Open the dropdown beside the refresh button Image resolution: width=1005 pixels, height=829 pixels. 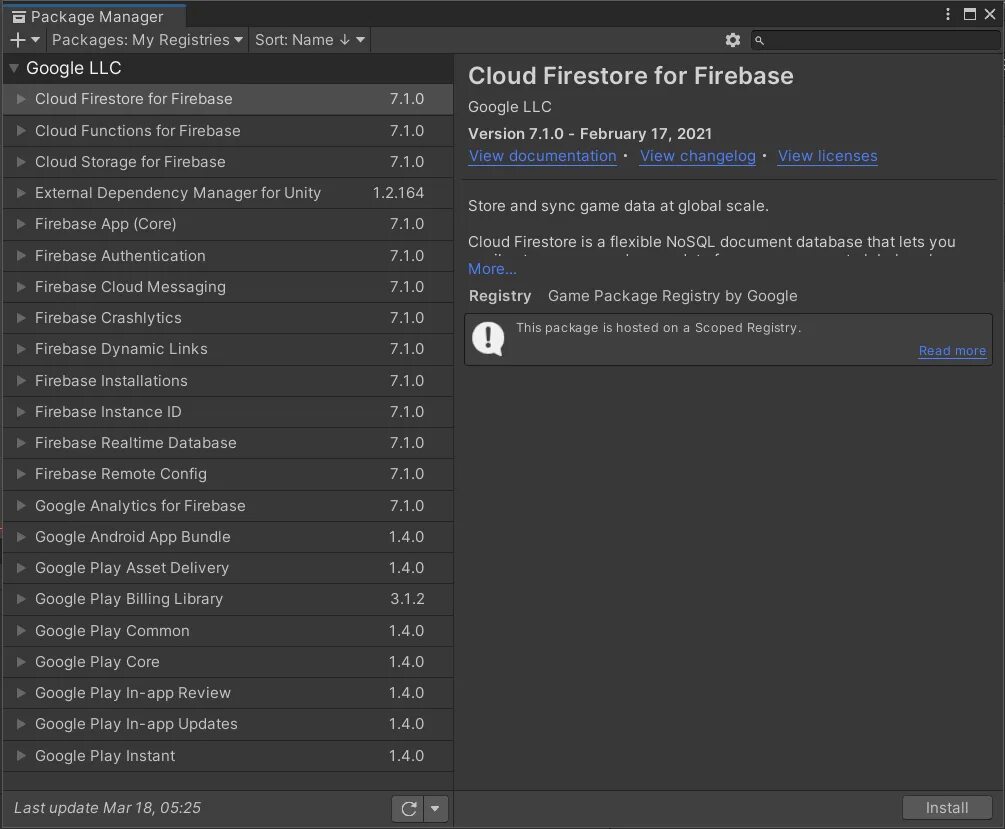coord(435,808)
